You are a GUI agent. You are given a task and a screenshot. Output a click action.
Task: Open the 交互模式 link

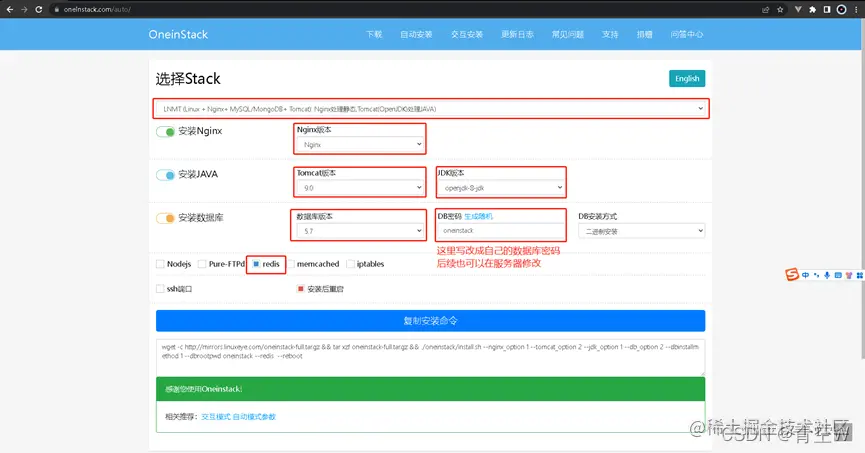(216, 417)
